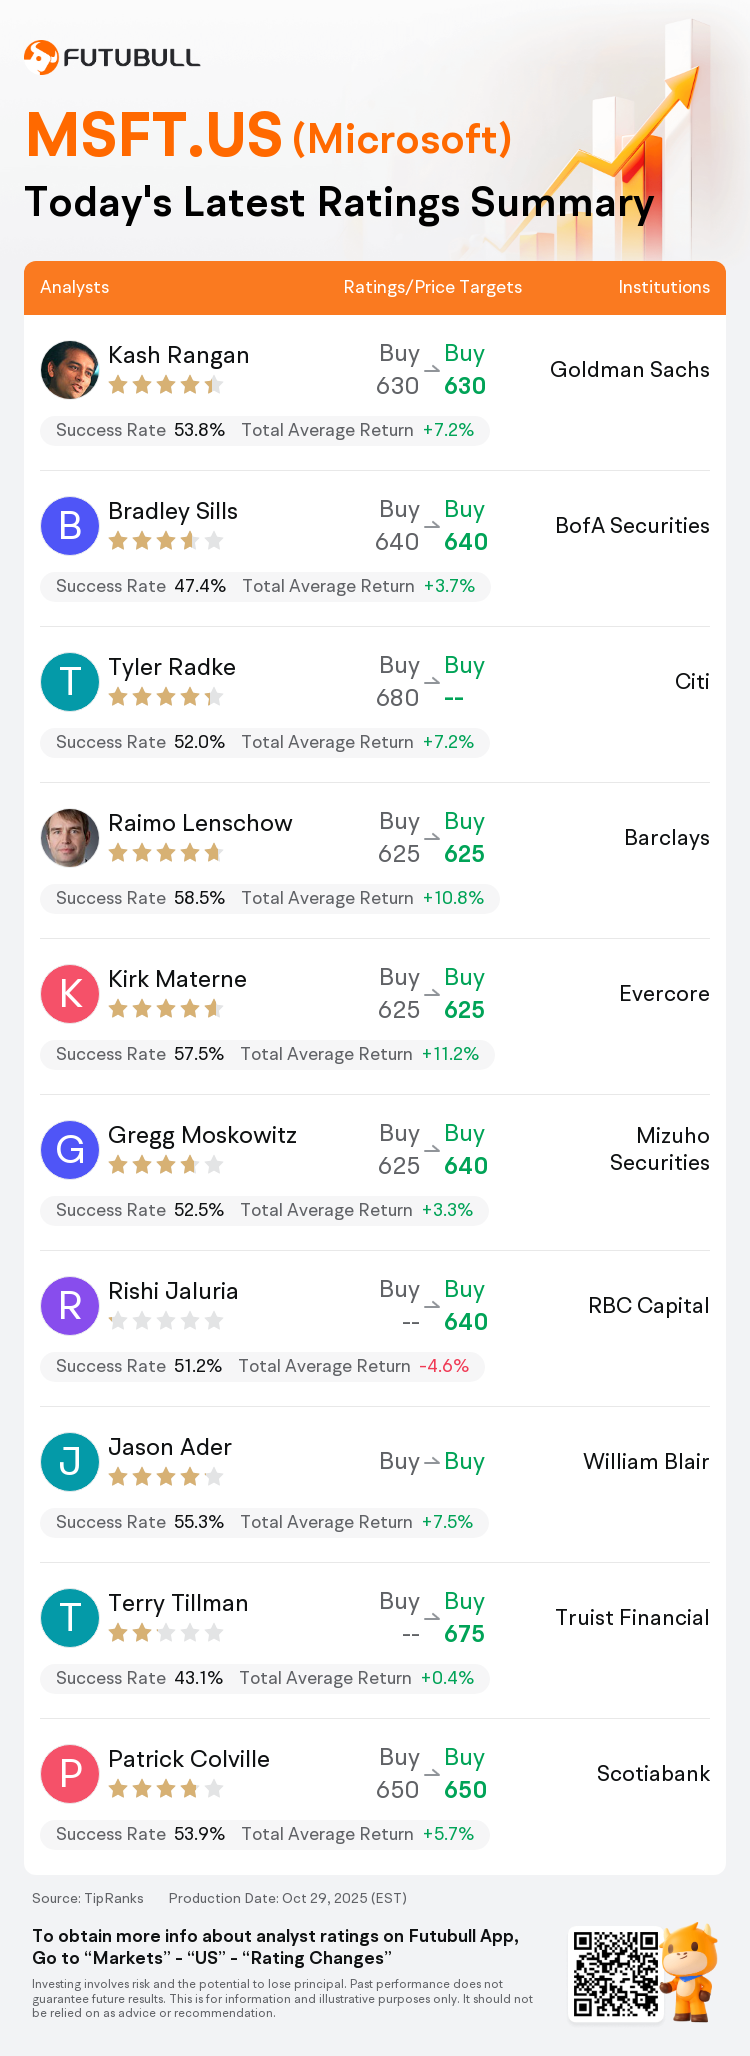Click the QR code at the bottom
Screen dimensions: 750x2056
coord(616,1974)
